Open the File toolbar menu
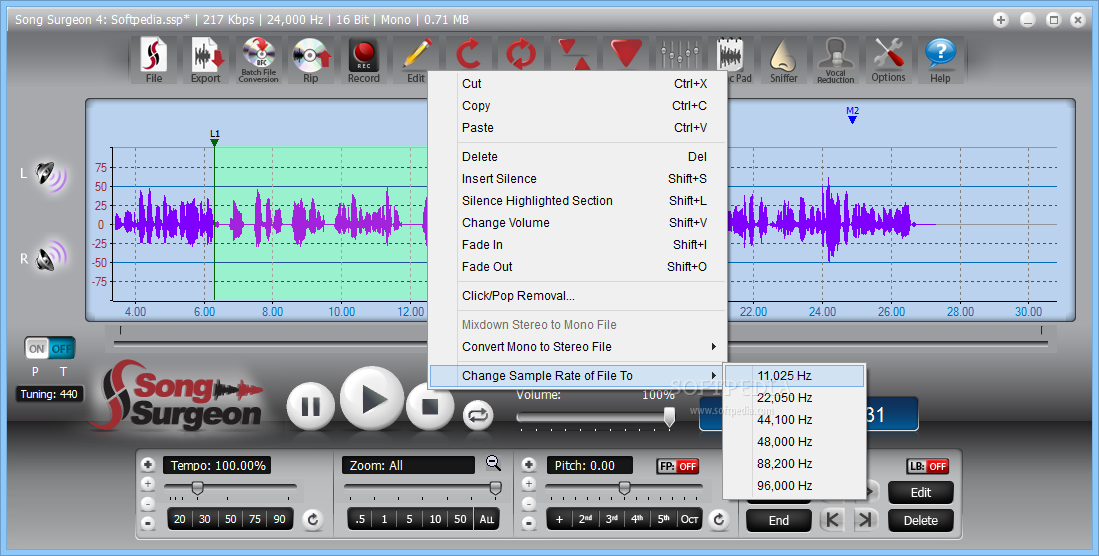Screen dimensions: 1099x556 (x=154, y=60)
